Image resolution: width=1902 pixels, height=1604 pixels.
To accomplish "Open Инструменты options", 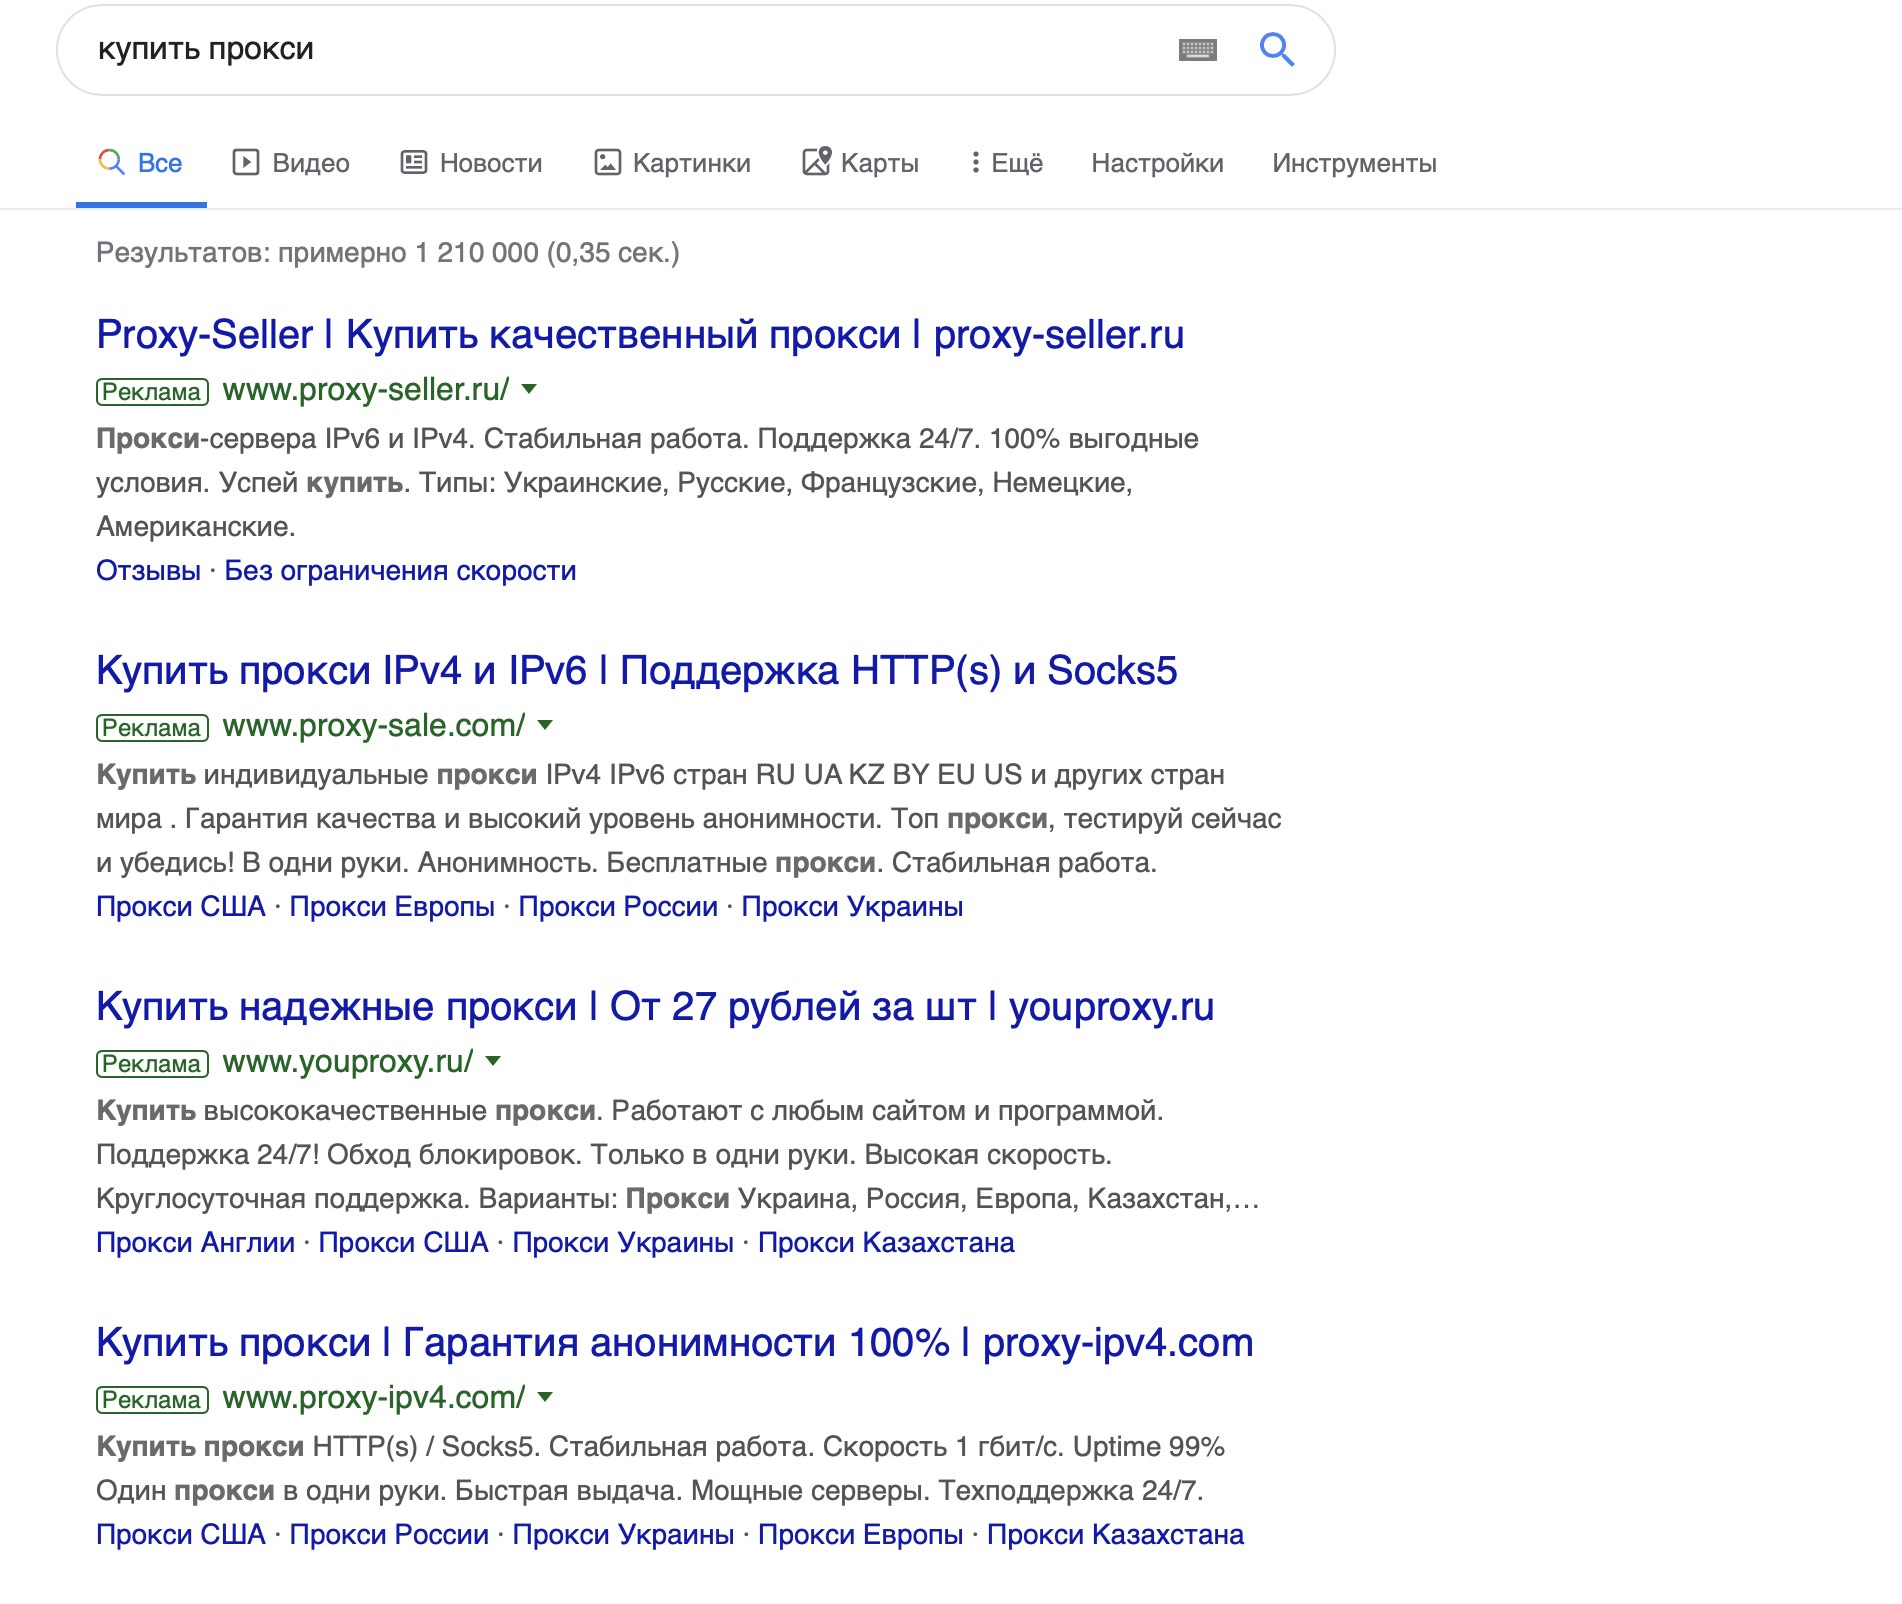I will click(x=1354, y=163).
